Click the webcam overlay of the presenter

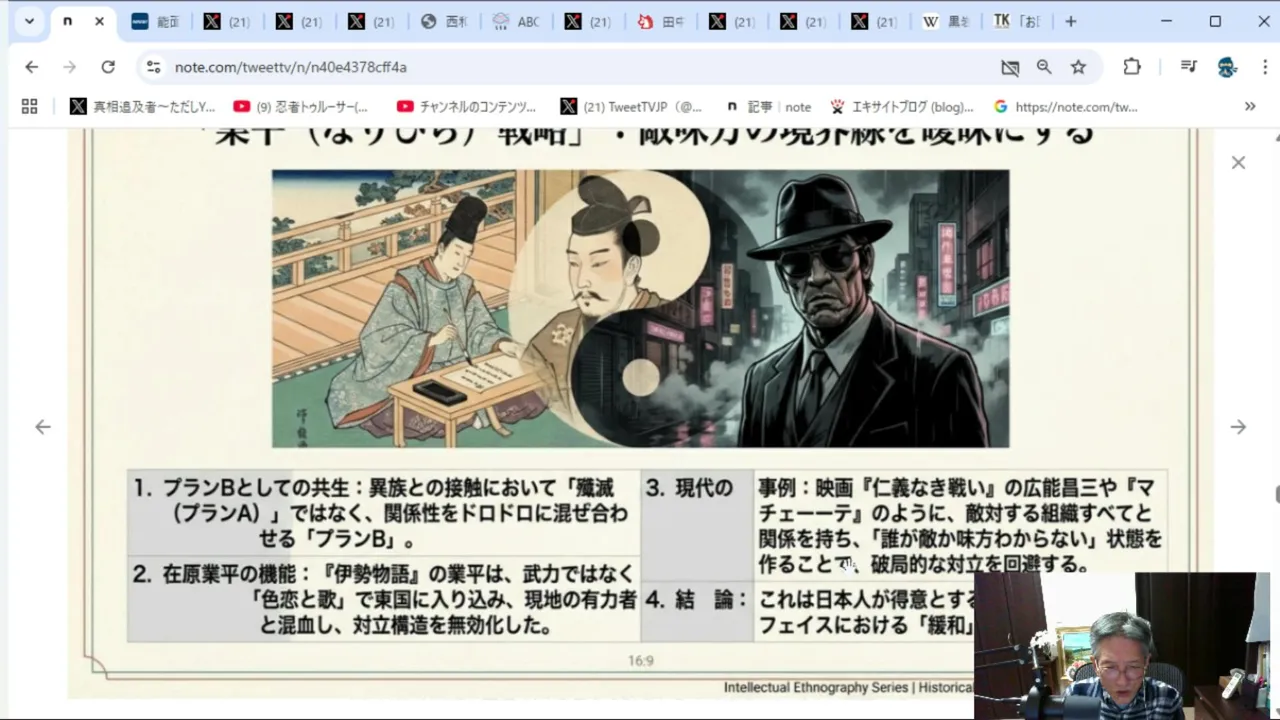coord(1120,646)
